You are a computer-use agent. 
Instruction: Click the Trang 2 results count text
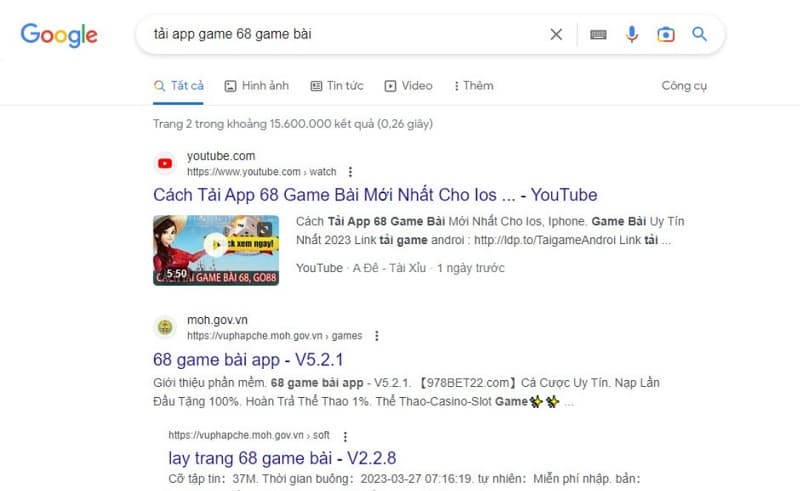coord(293,124)
